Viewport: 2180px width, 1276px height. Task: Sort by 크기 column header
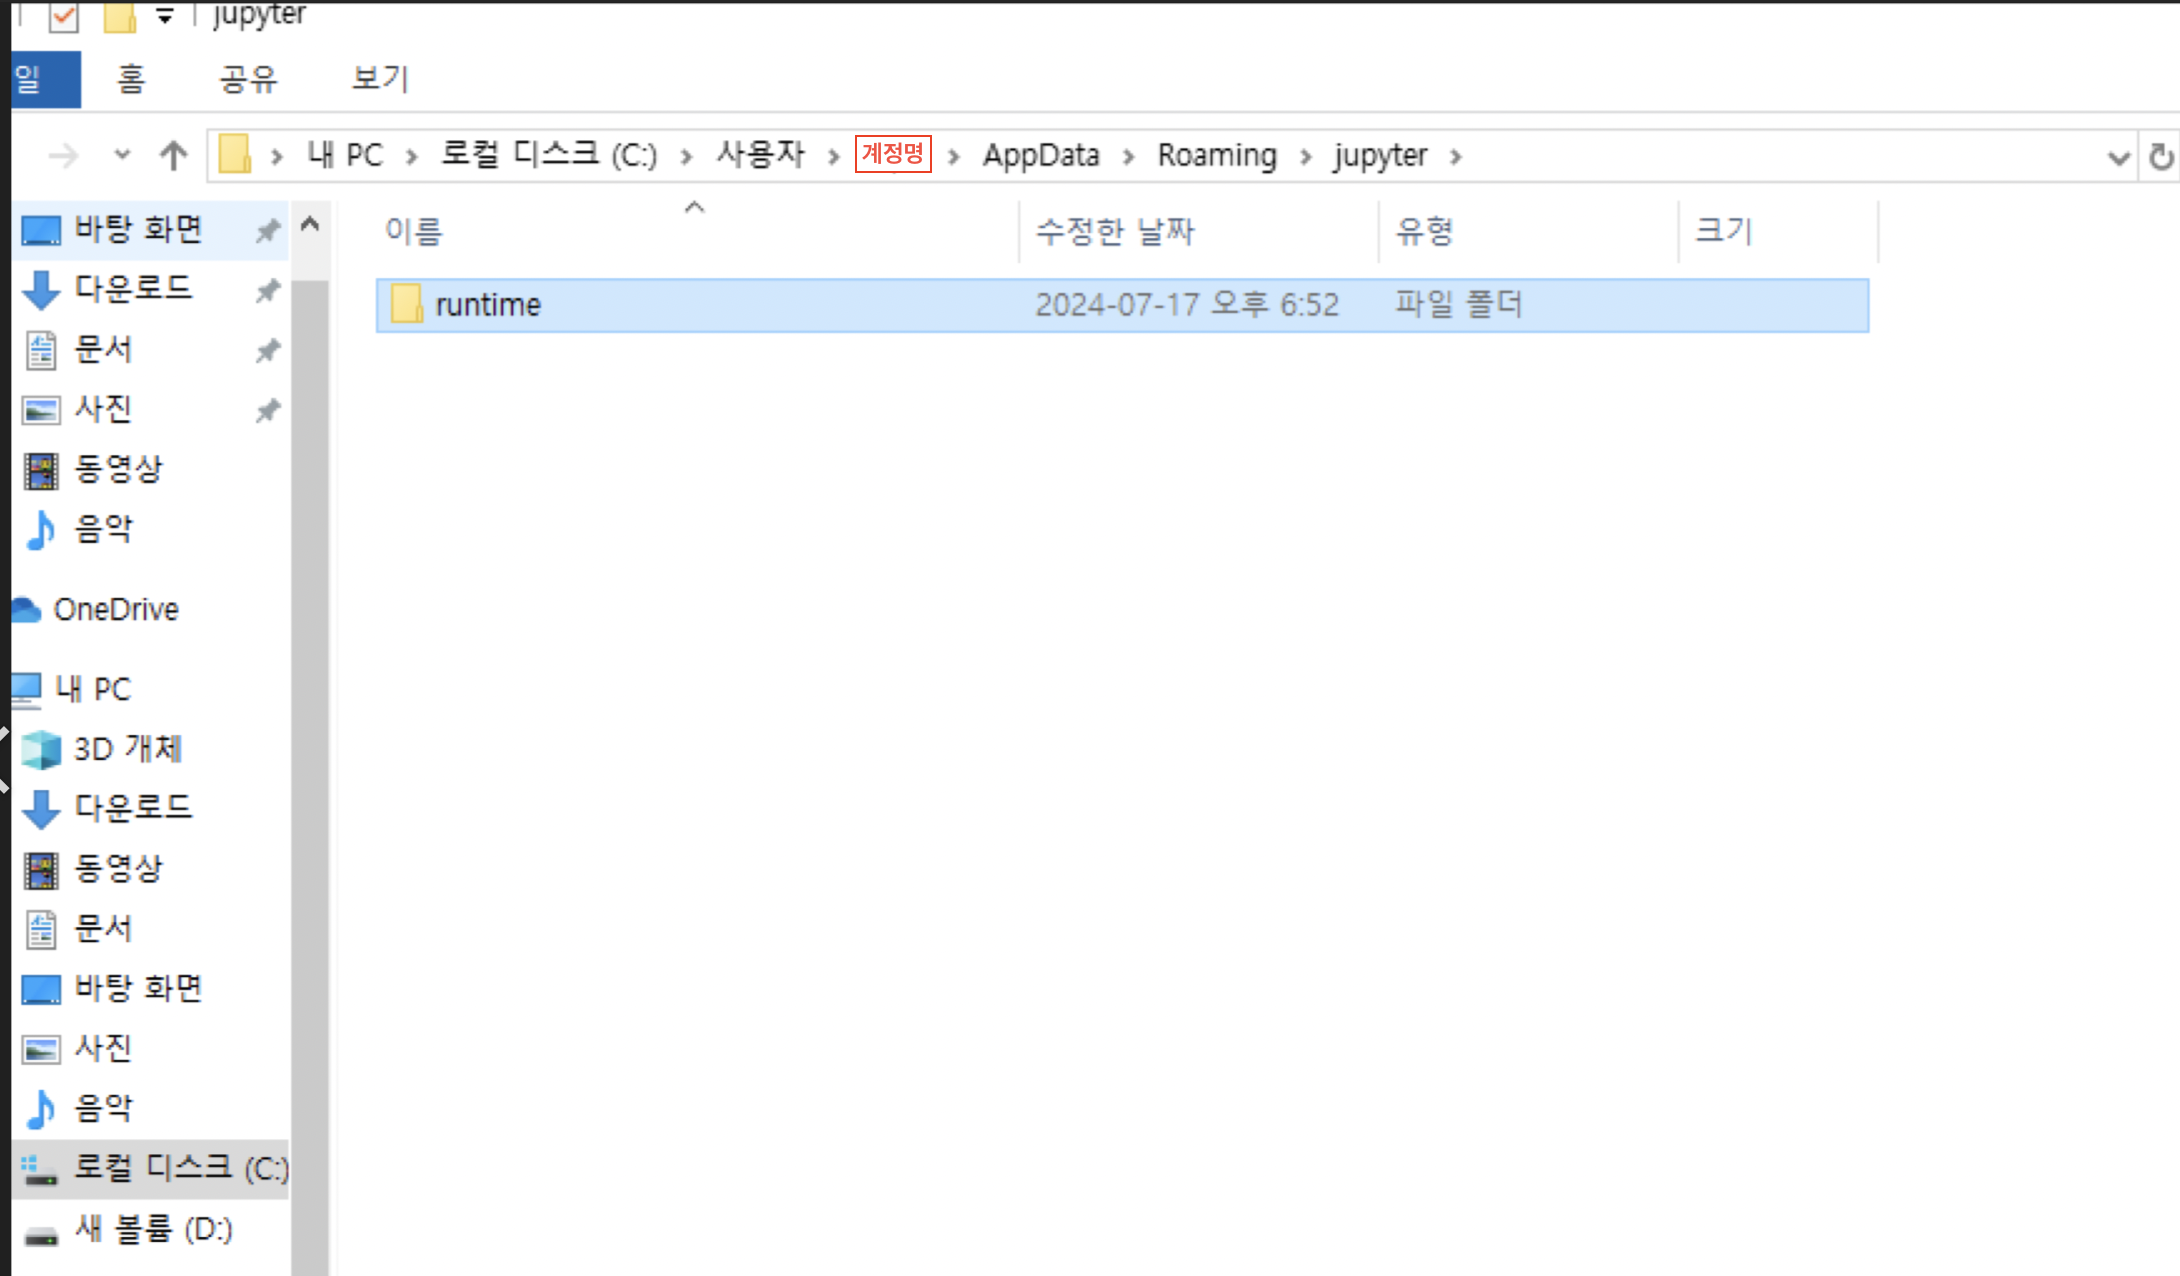pyautogui.click(x=1724, y=231)
